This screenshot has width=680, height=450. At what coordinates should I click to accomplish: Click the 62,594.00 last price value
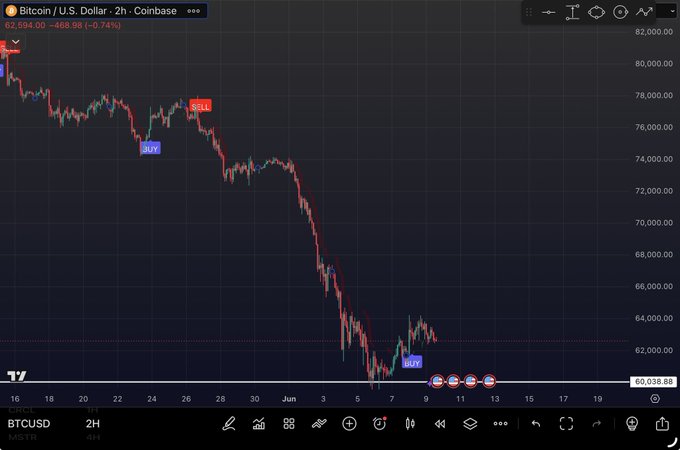click(25, 25)
